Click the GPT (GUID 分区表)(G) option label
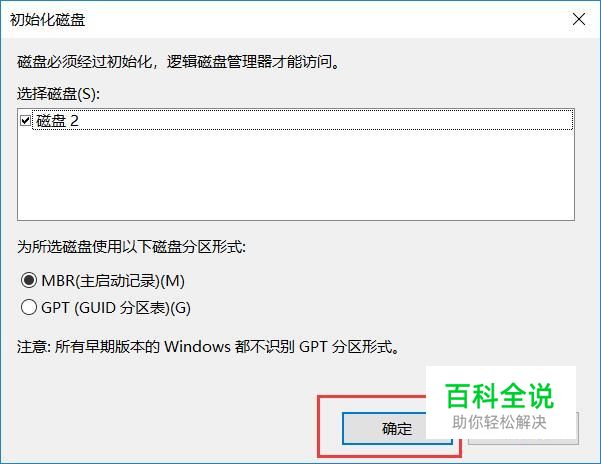This screenshot has width=601, height=464. (116, 308)
